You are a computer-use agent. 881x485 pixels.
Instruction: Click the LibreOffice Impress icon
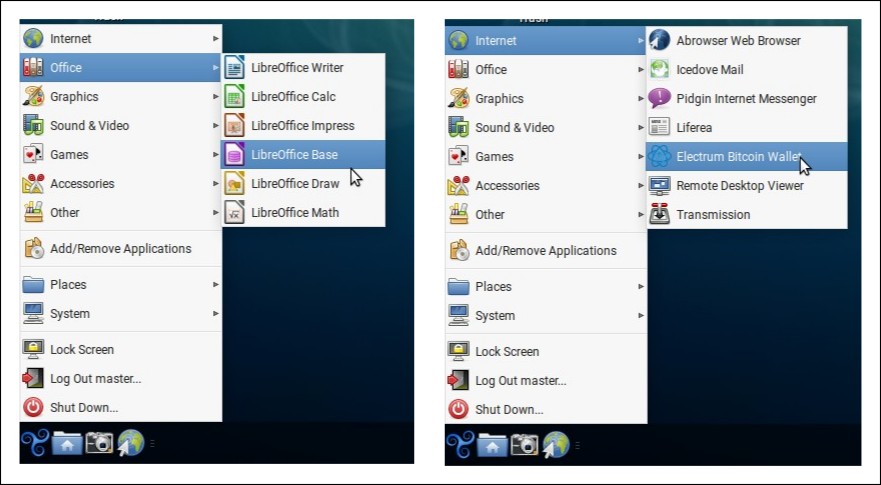click(x=234, y=126)
